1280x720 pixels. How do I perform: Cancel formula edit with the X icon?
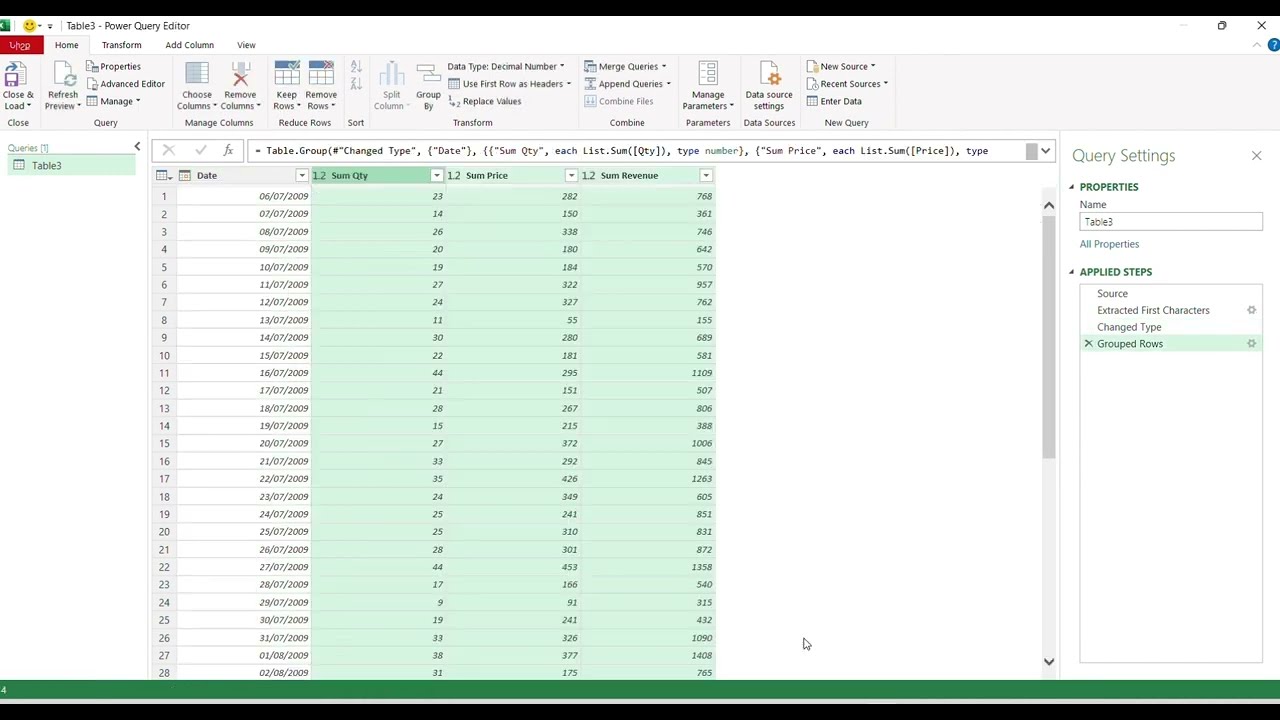point(168,151)
